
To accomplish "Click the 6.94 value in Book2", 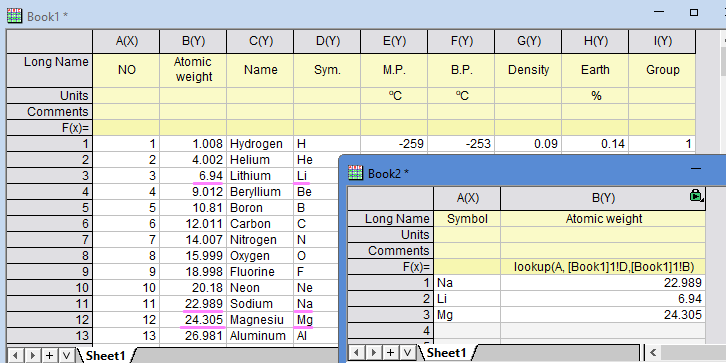I will point(603,299).
